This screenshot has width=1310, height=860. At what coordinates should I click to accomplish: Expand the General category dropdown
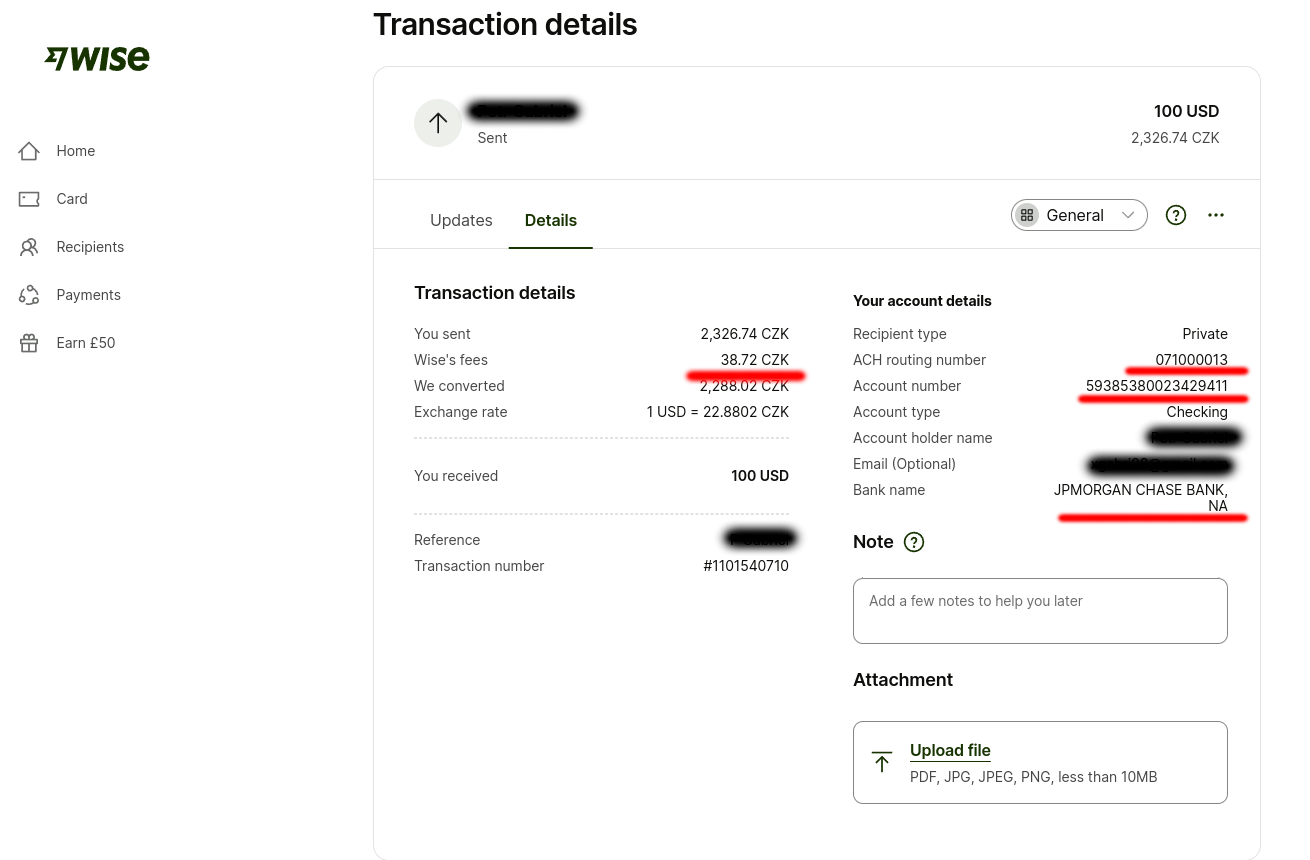1079,215
